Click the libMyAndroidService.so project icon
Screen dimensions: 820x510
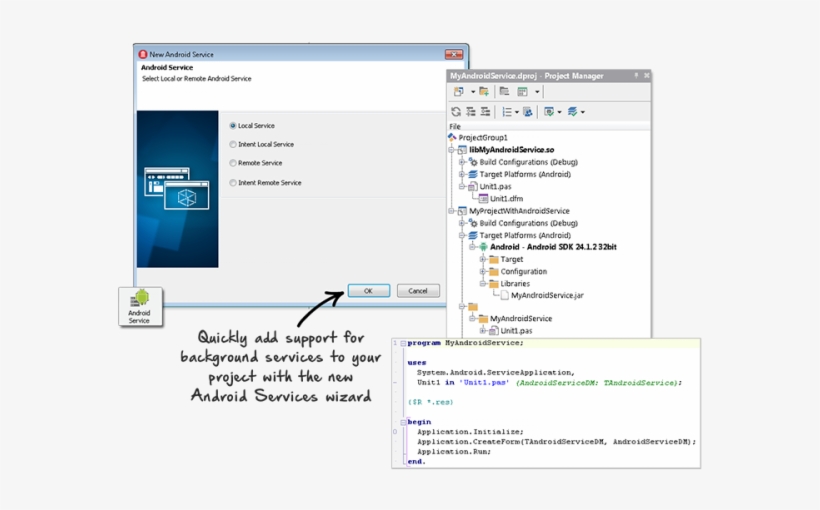[x=462, y=150]
